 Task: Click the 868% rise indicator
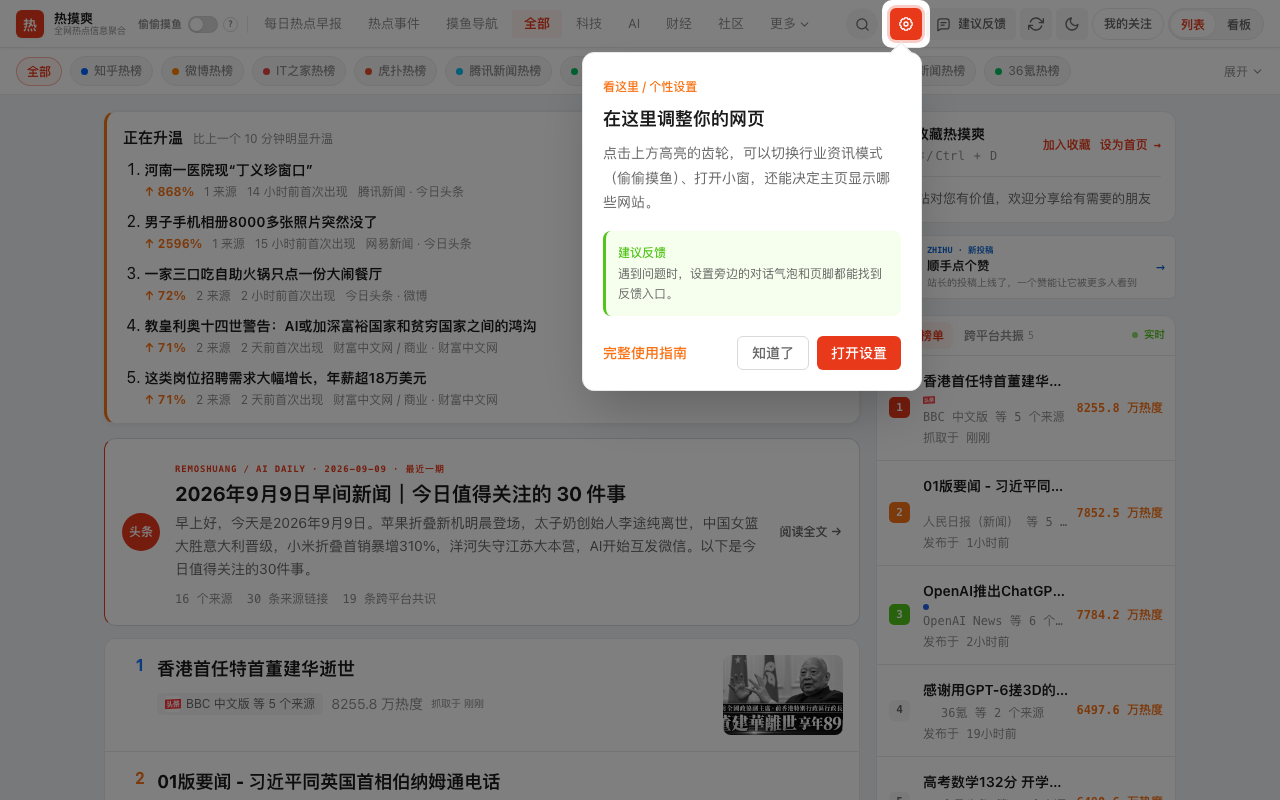[169, 191]
